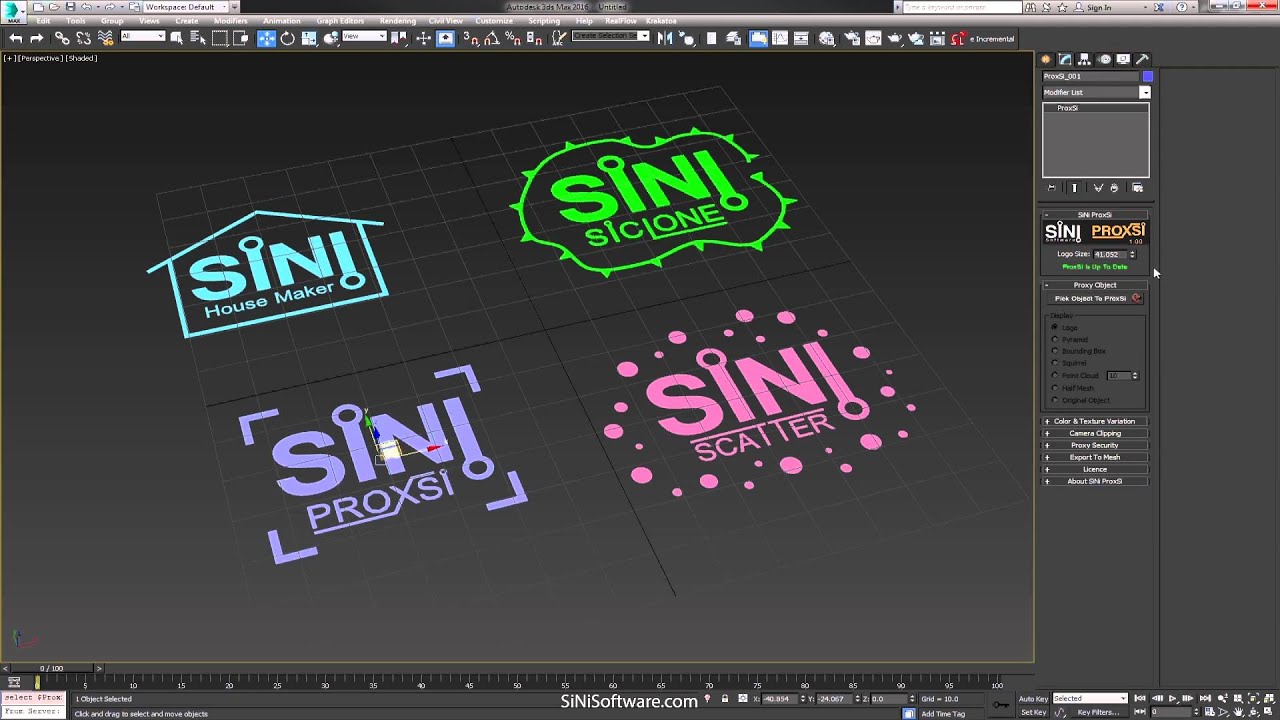The width and height of the screenshot is (1280, 720).
Task: Select the Pyramid display radio button
Action: 1055,340
